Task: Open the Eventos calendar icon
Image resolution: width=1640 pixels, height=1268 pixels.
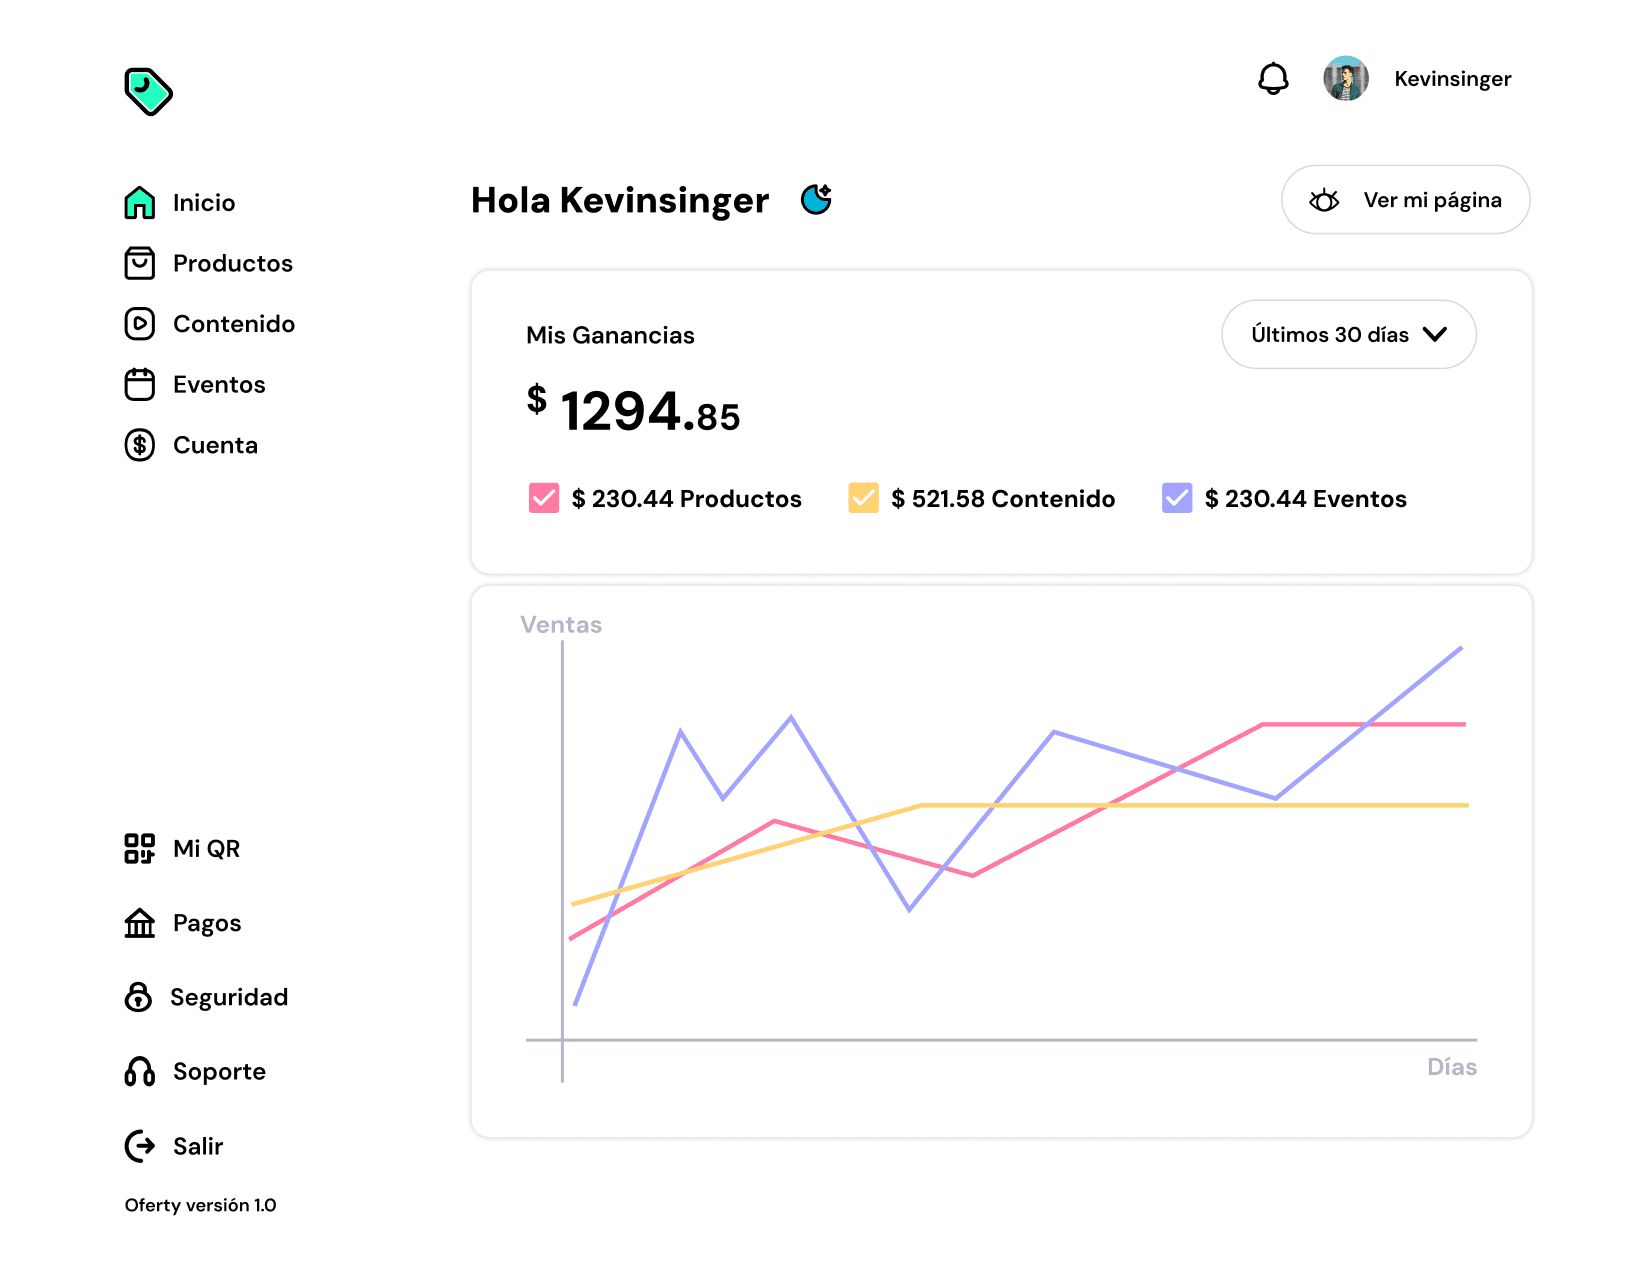Action: coord(140,384)
